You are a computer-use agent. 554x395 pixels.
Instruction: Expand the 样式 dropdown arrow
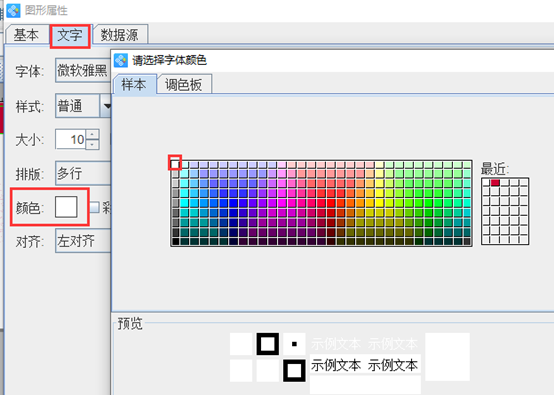pyautogui.click(x=106, y=106)
